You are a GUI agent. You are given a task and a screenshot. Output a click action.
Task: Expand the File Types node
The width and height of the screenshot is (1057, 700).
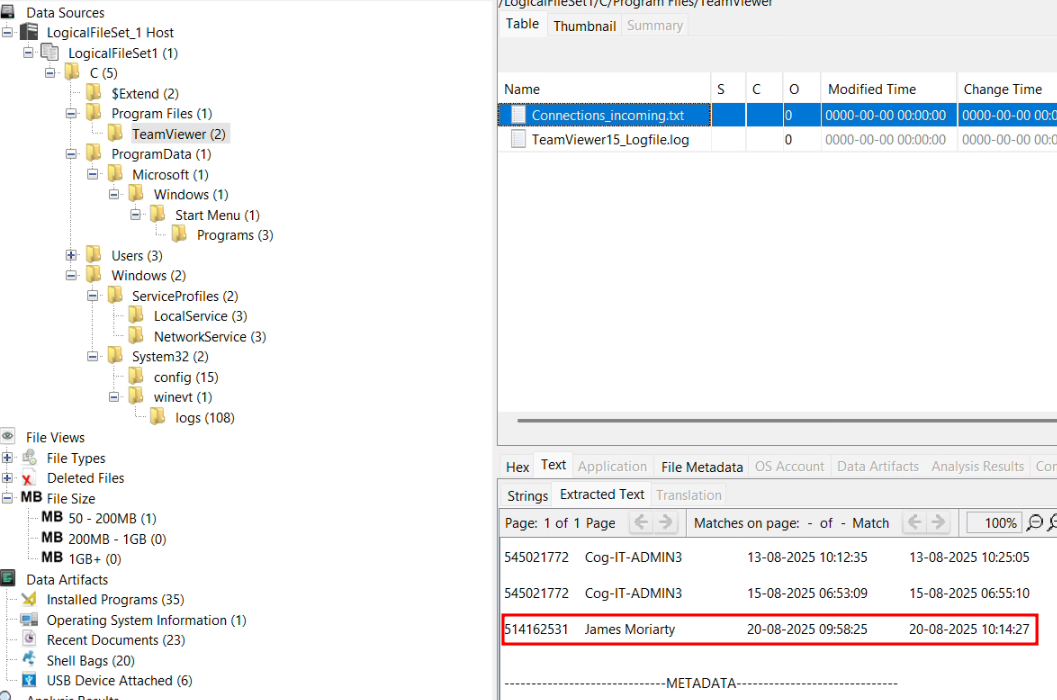pos(8,458)
